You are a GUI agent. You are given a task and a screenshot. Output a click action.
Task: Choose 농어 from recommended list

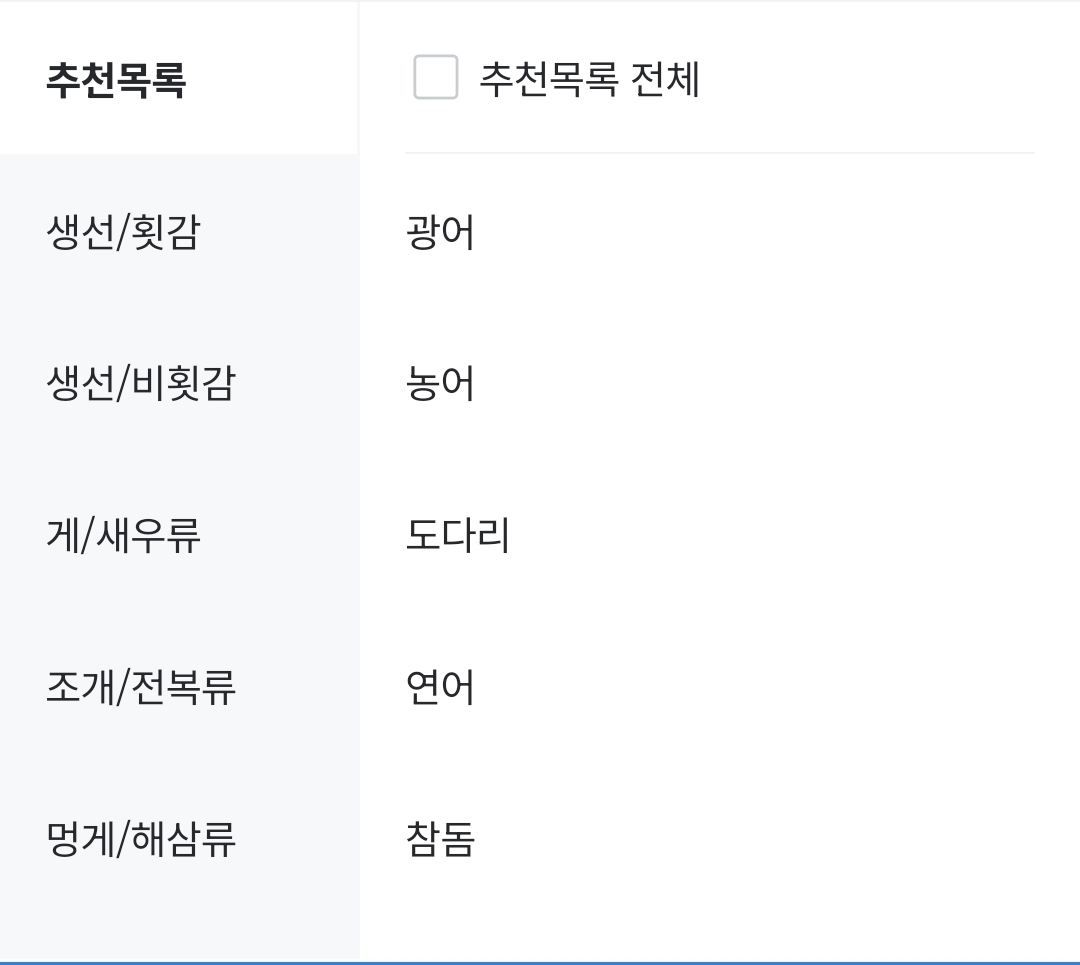(440, 384)
